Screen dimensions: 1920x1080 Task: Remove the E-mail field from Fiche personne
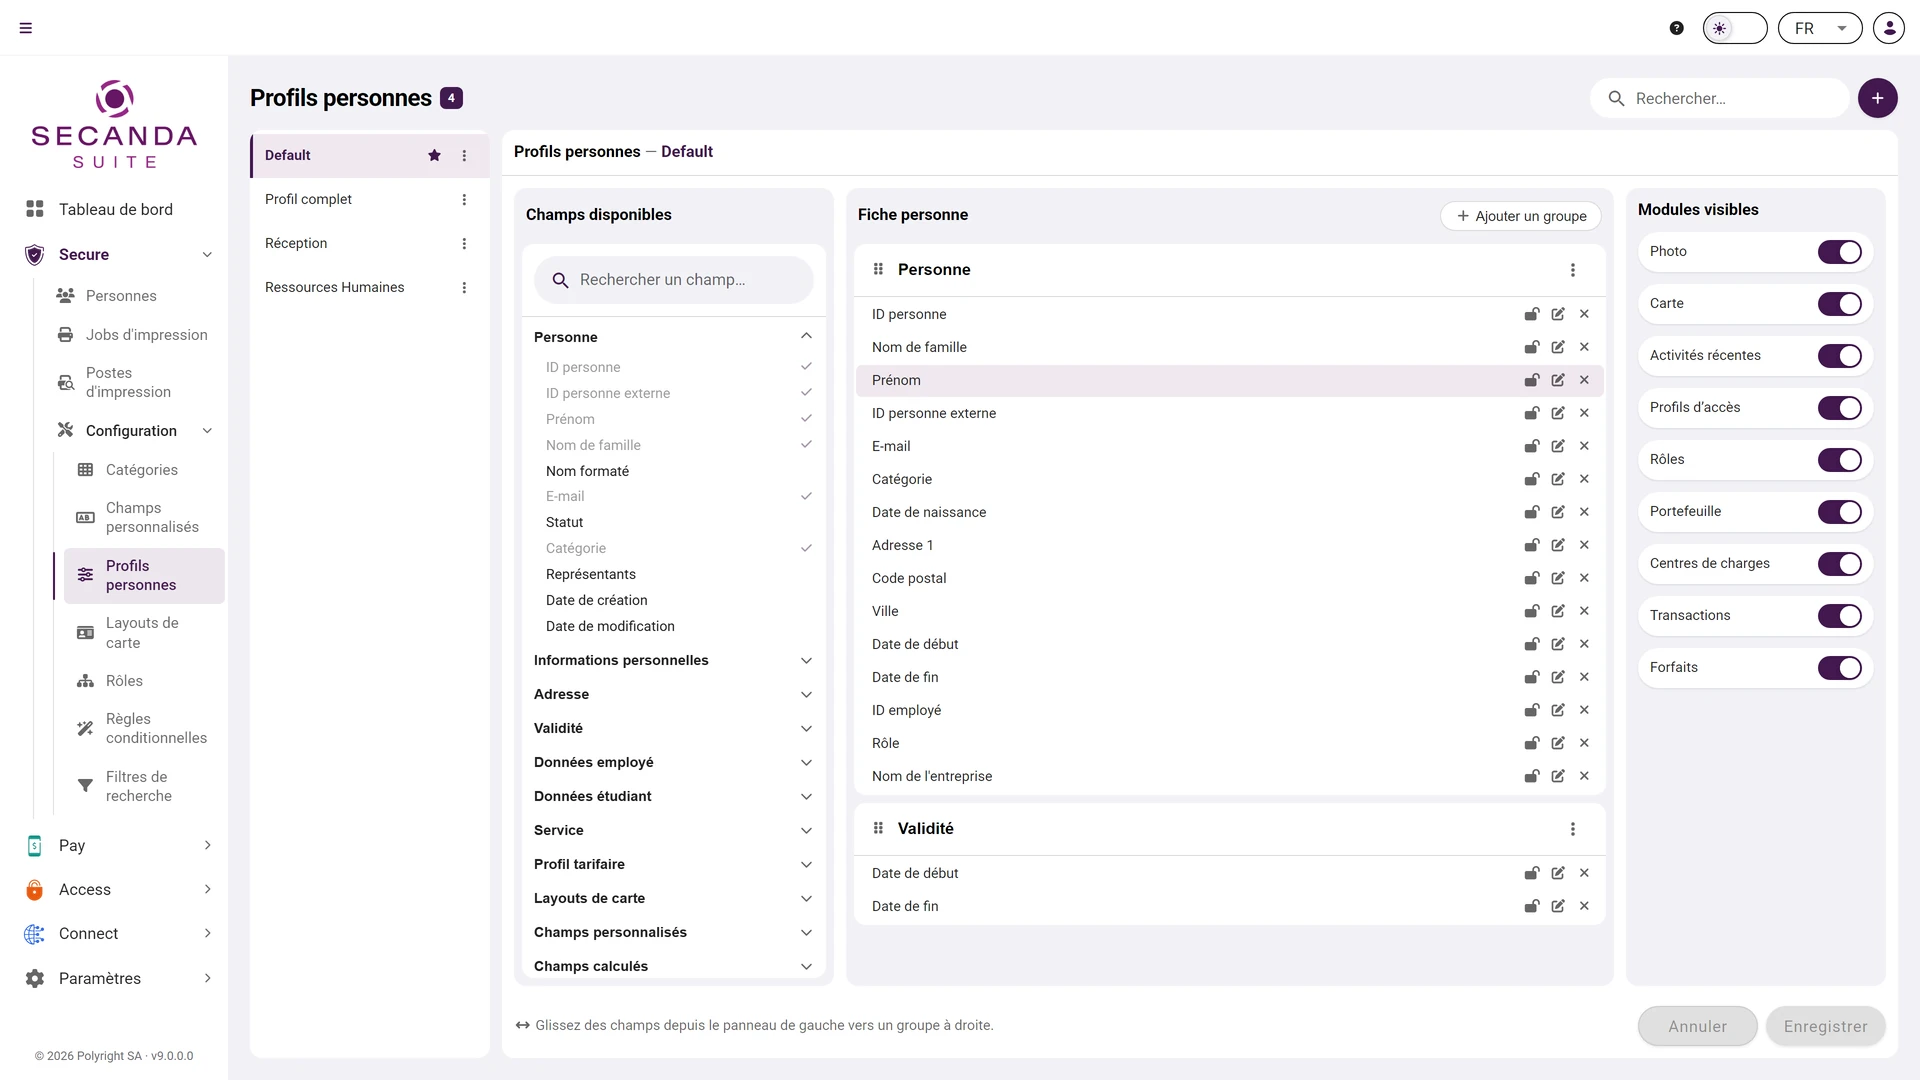1584,446
